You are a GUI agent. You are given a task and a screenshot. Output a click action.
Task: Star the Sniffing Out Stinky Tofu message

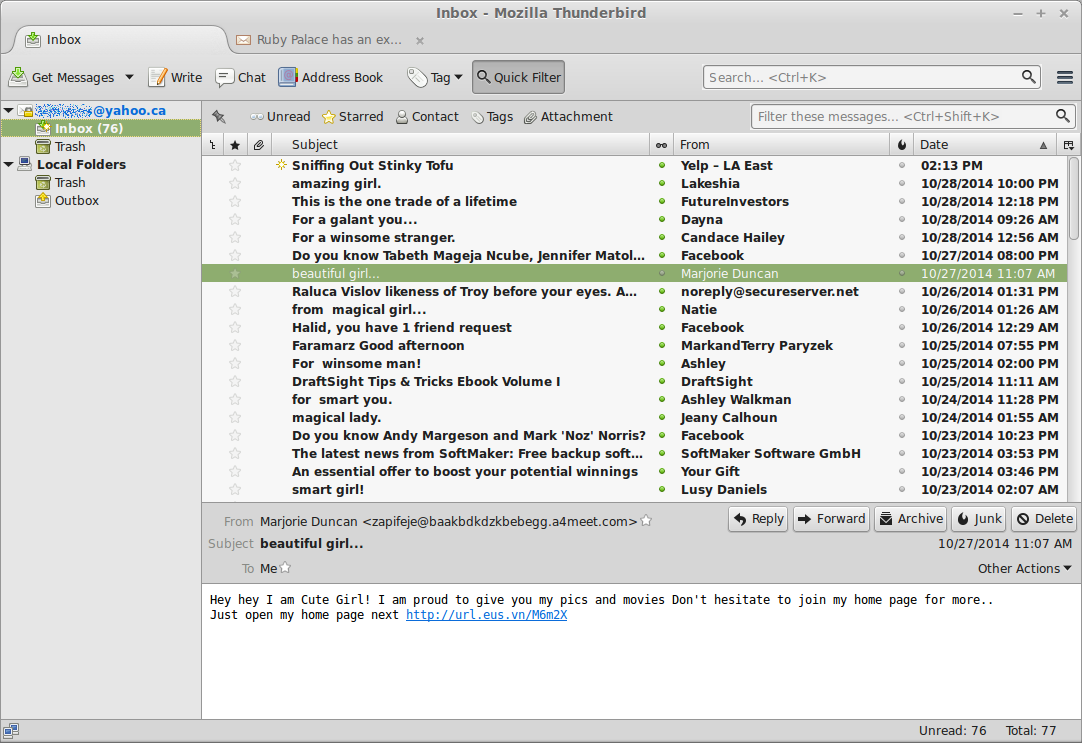(x=235, y=166)
